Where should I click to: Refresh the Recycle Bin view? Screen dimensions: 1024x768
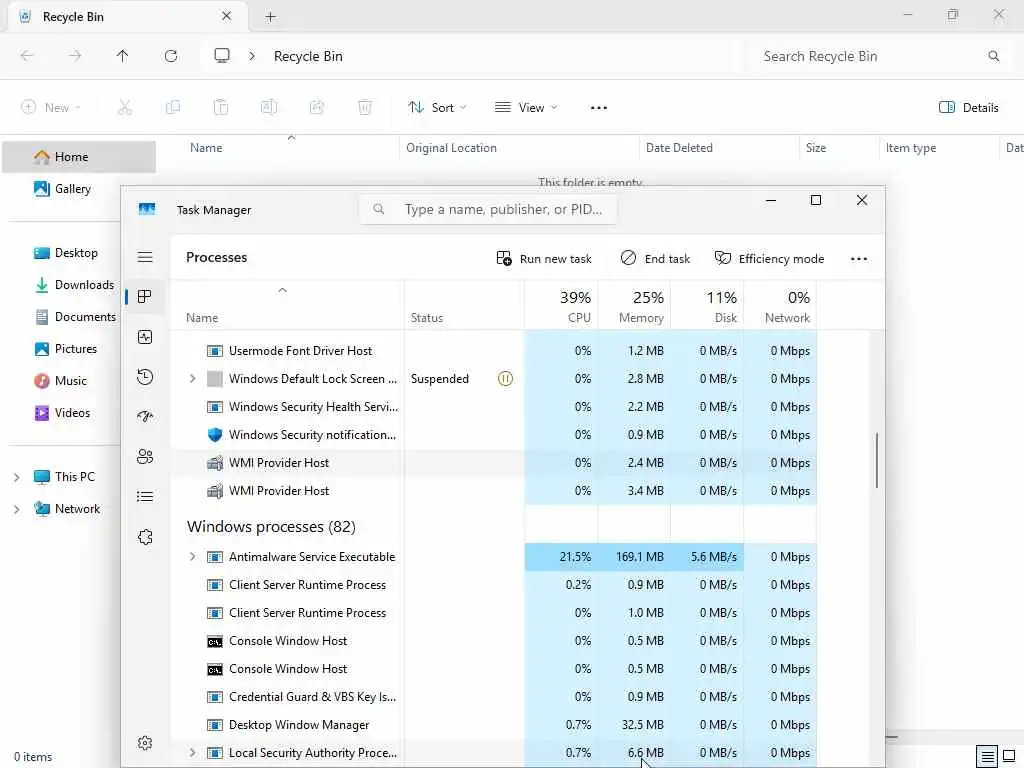171,56
